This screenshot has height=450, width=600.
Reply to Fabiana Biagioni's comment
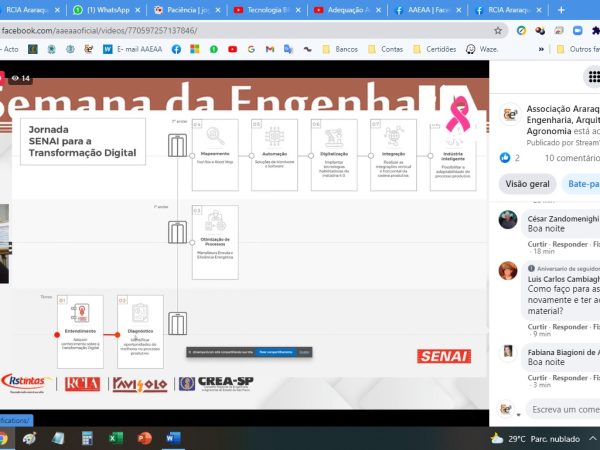click(570, 378)
